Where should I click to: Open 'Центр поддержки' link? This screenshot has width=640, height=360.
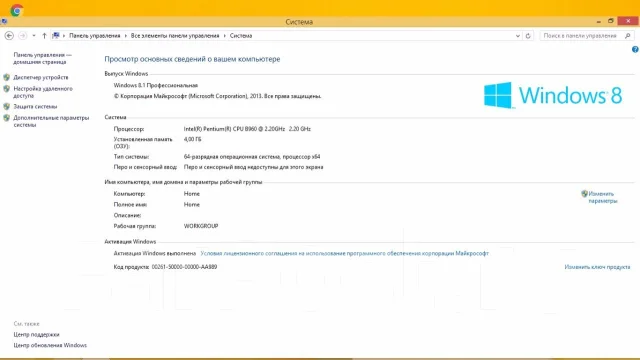36,335
